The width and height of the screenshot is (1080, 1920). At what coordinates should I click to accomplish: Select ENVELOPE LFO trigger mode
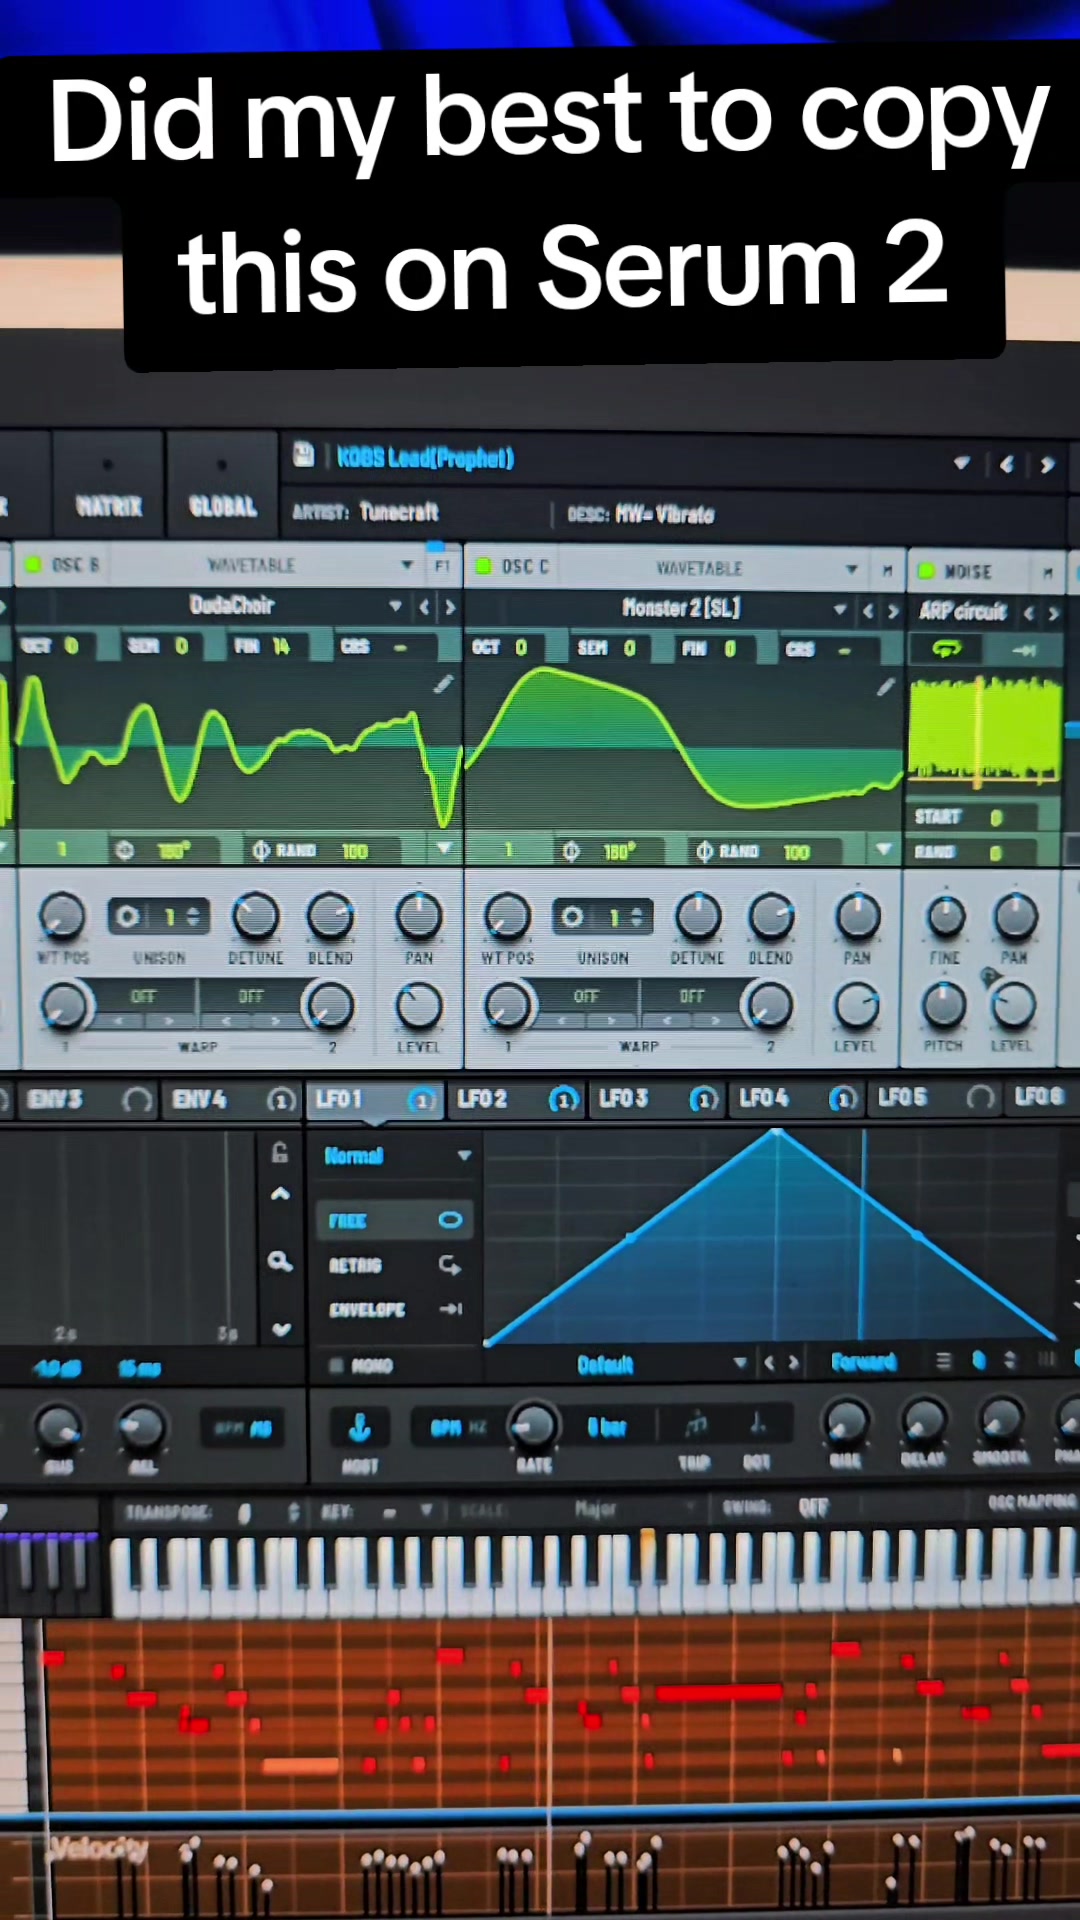395,1309
